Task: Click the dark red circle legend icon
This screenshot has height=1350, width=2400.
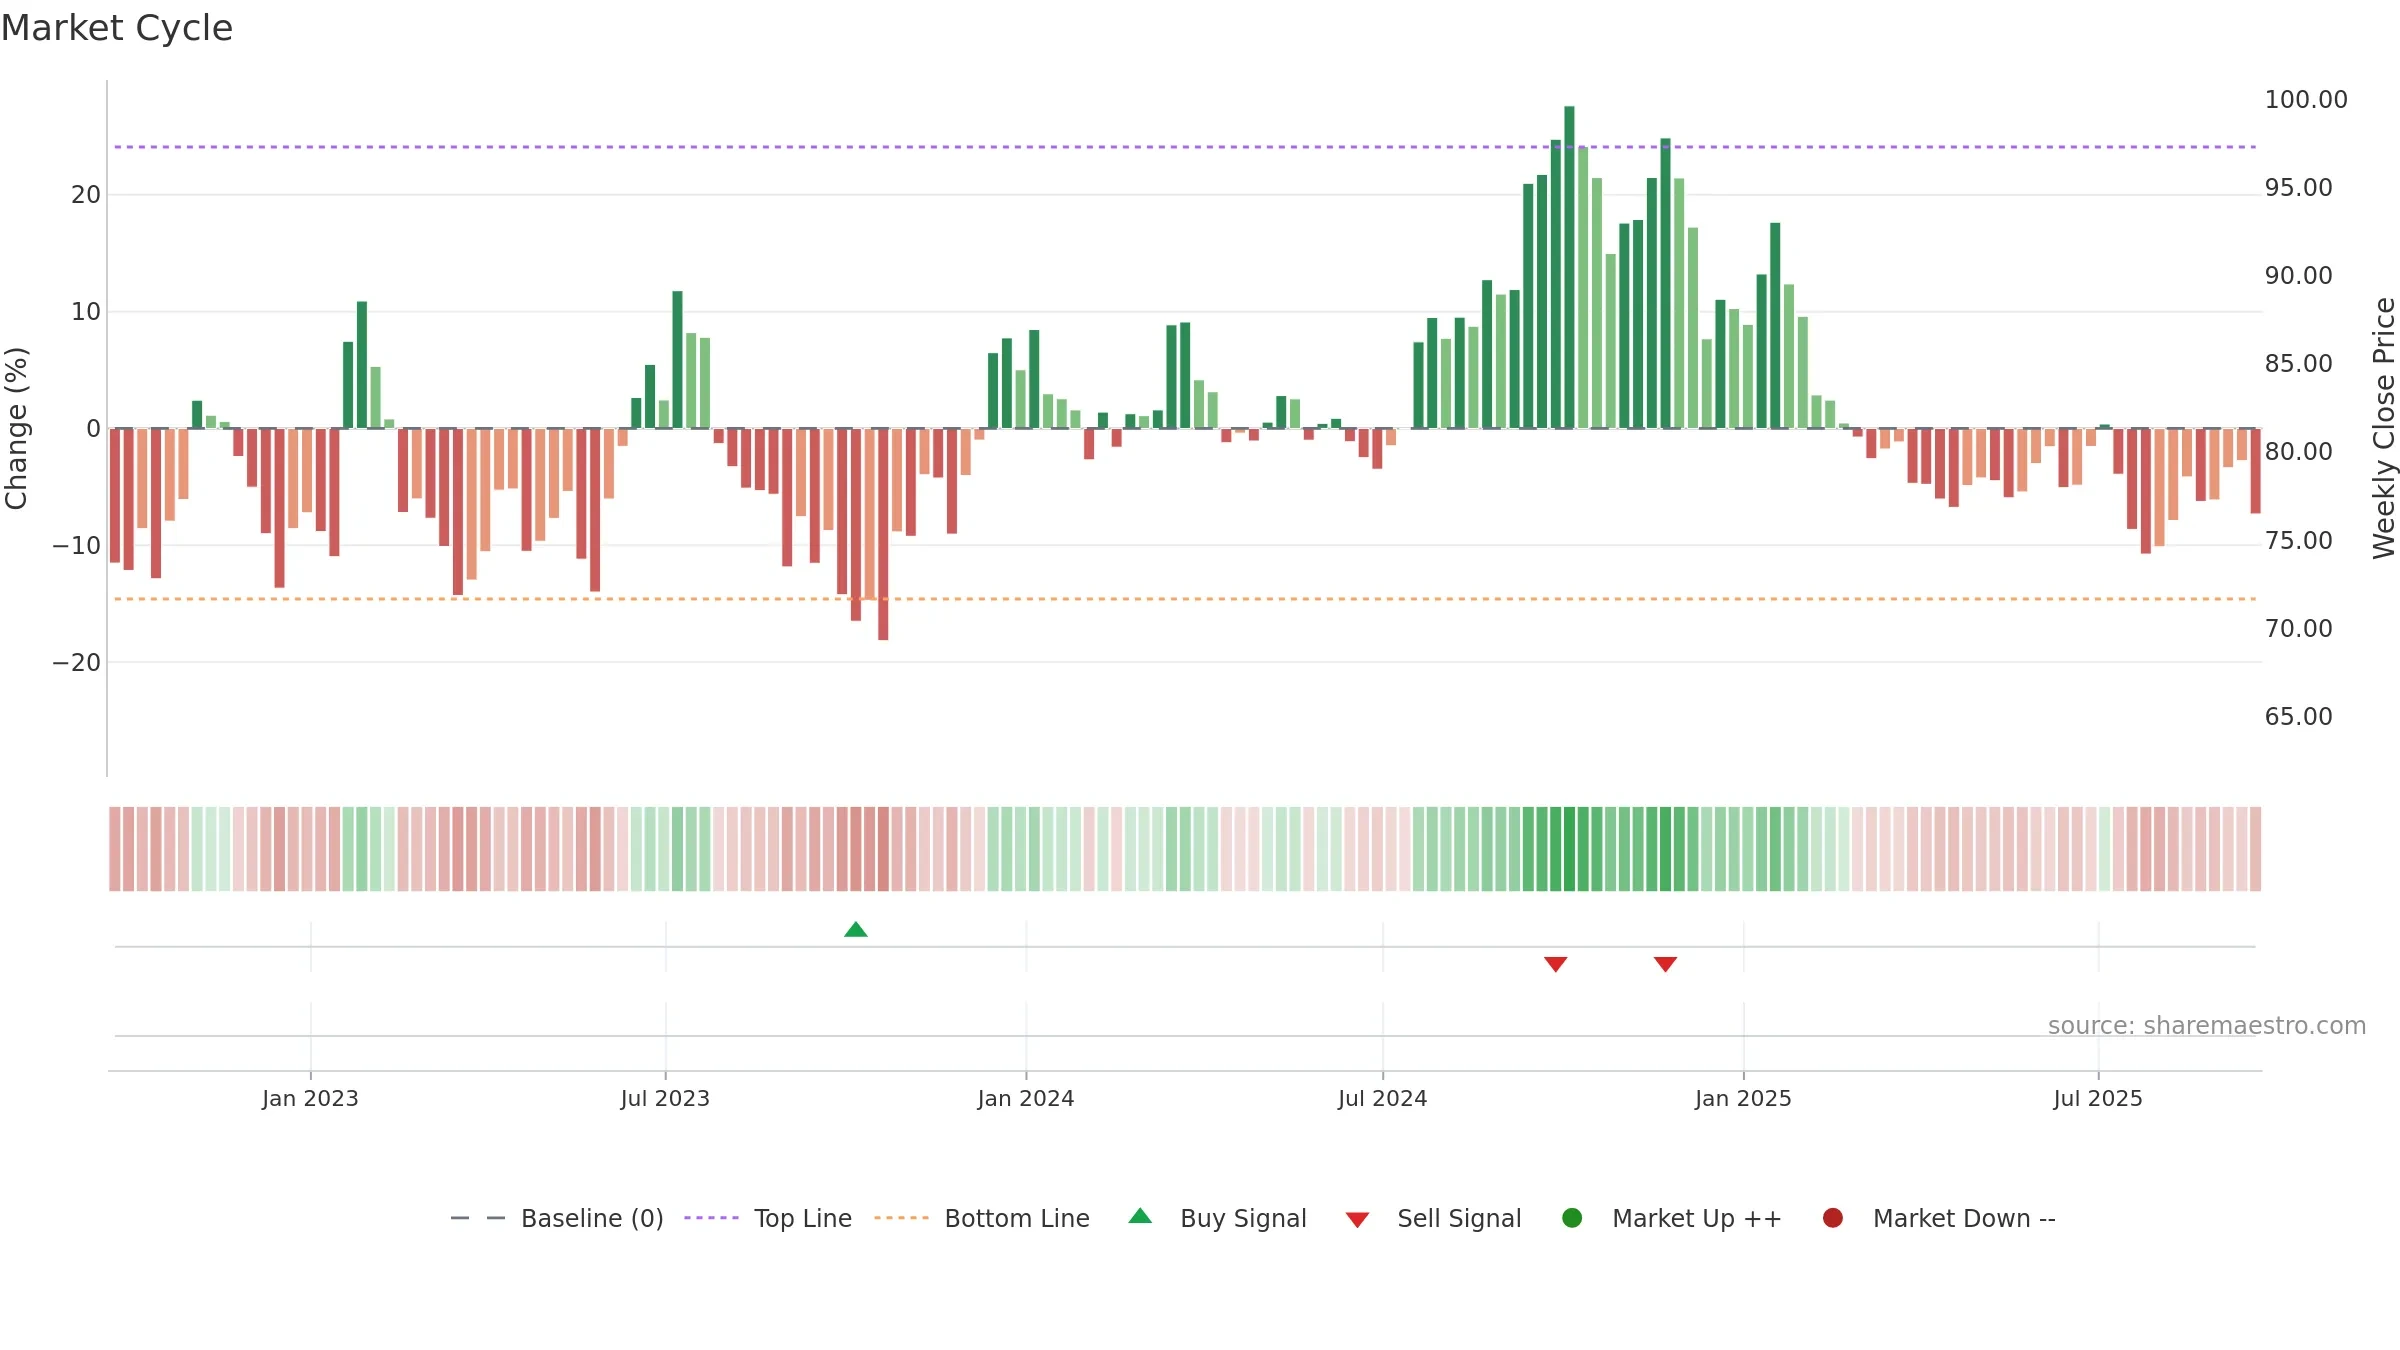Action: click(1833, 1218)
